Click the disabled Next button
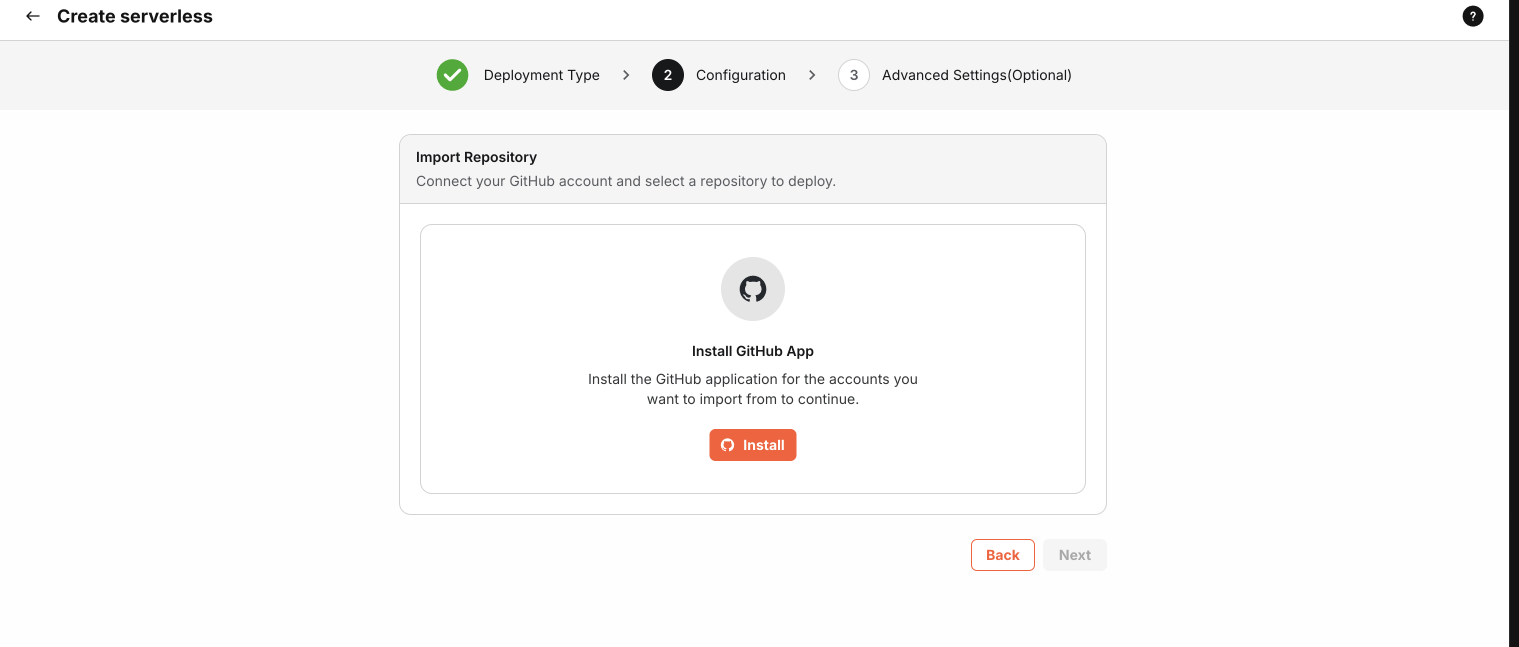Image resolution: width=1519 pixels, height=647 pixels. [x=1074, y=554]
